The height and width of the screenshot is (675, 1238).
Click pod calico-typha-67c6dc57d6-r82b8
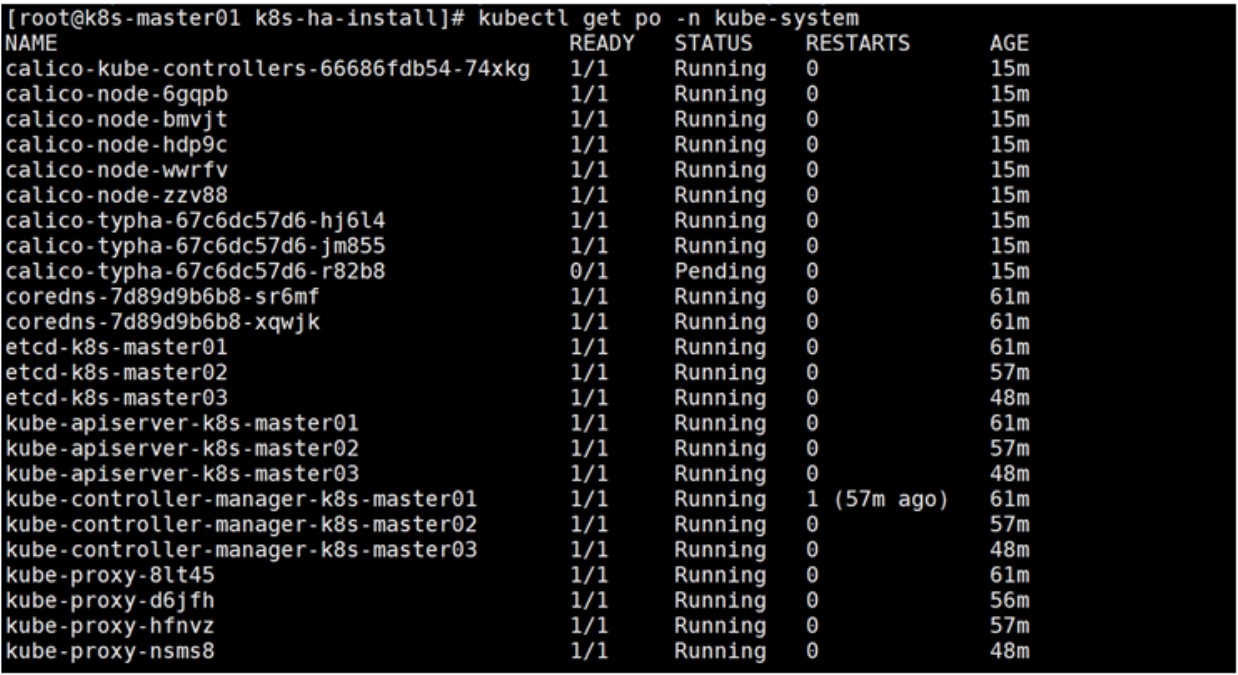pos(195,271)
